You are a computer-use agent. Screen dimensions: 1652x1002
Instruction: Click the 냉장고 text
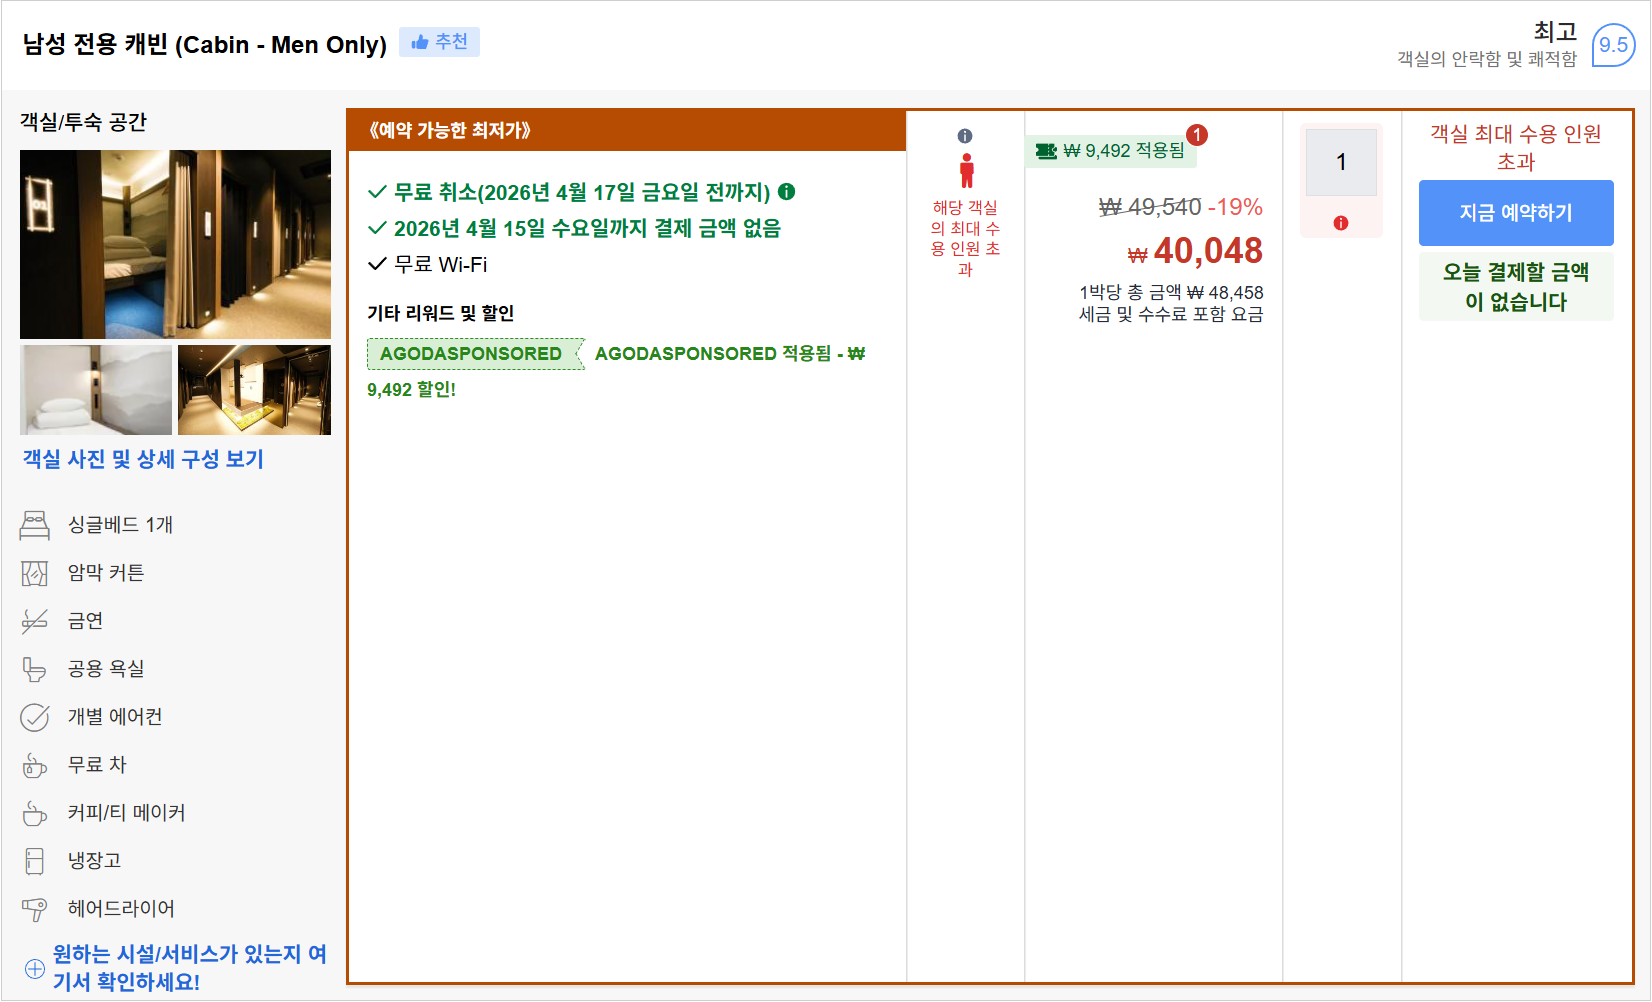tap(94, 861)
